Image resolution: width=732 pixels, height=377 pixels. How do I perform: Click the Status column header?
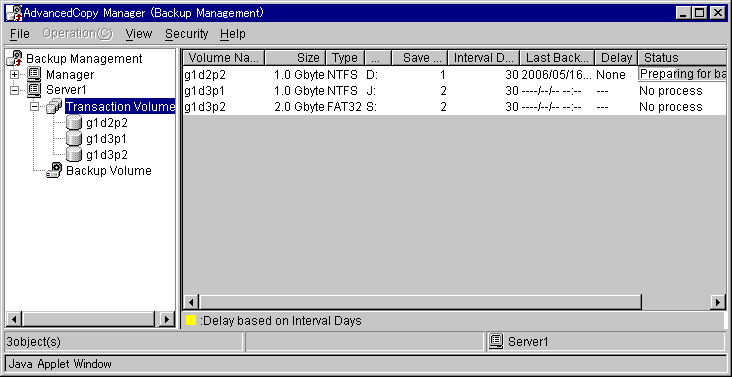(682, 58)
